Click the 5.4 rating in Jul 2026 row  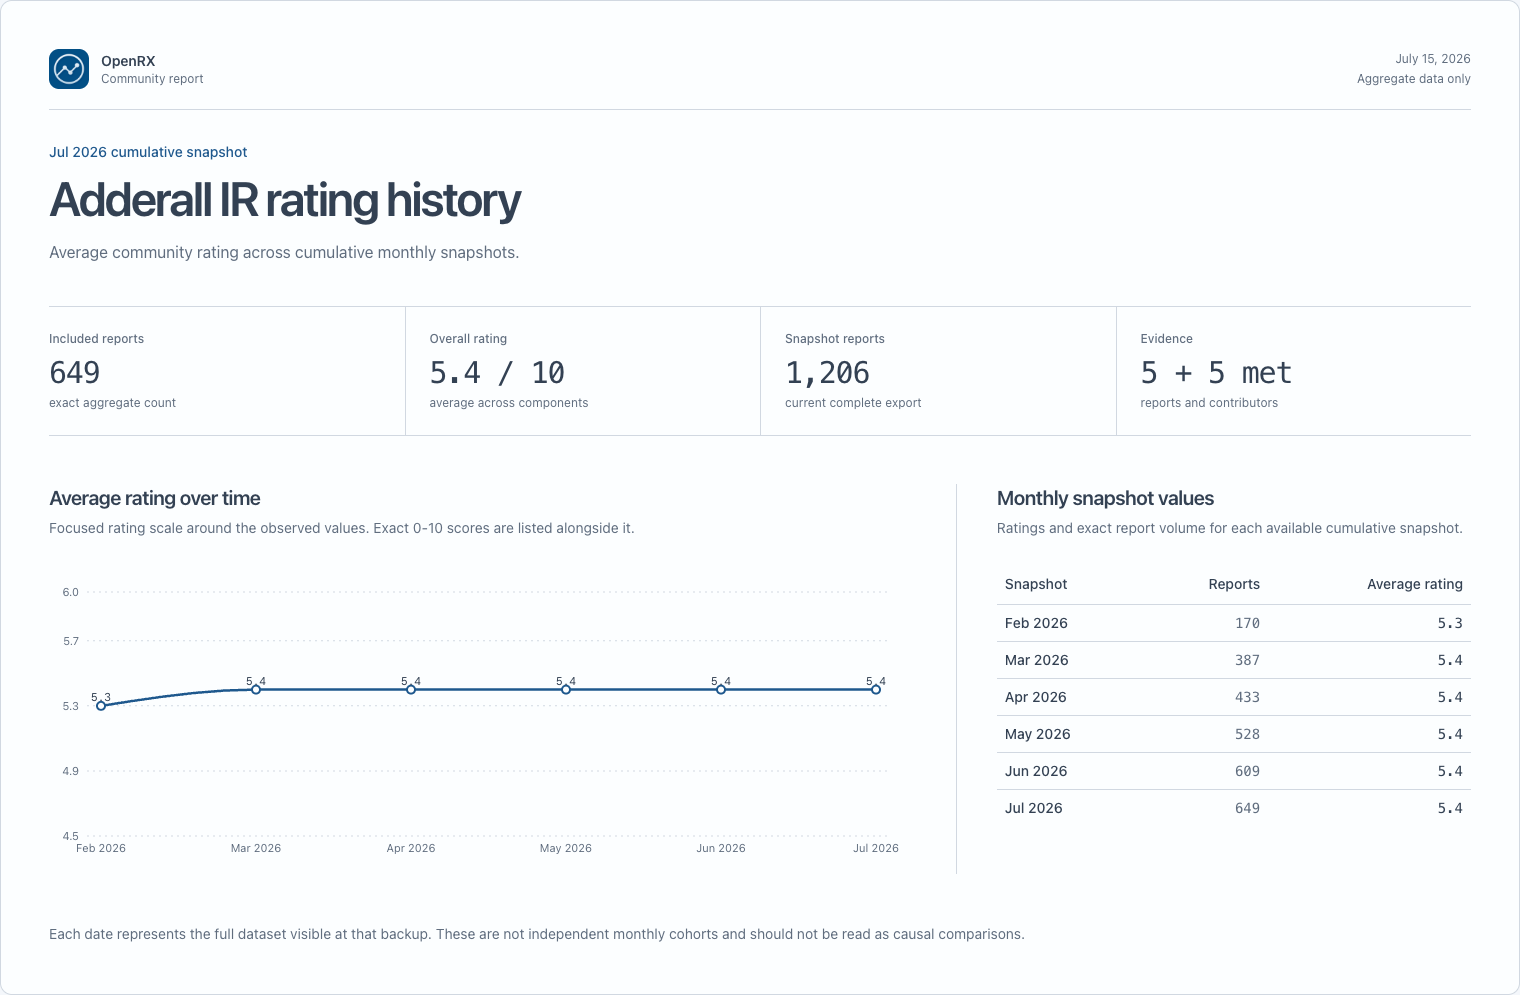(1450, 808)
